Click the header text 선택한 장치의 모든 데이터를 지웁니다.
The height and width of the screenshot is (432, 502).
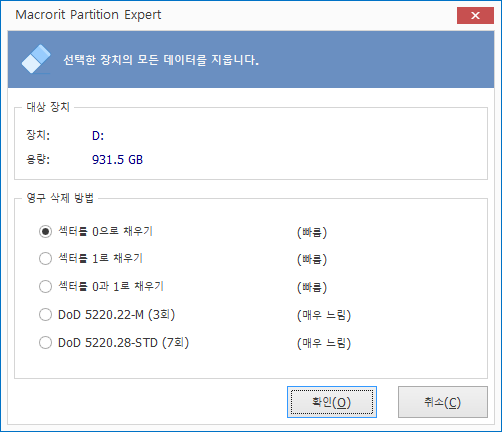pyautogui.click(x=161, y=60)
